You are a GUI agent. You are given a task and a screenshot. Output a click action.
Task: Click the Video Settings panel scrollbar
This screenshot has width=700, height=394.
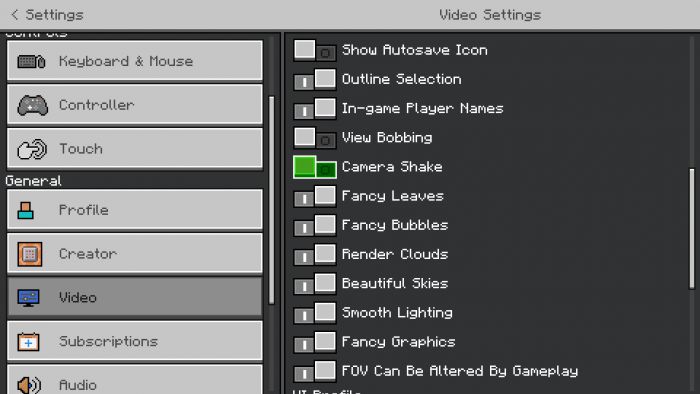(x=692, y=228)
